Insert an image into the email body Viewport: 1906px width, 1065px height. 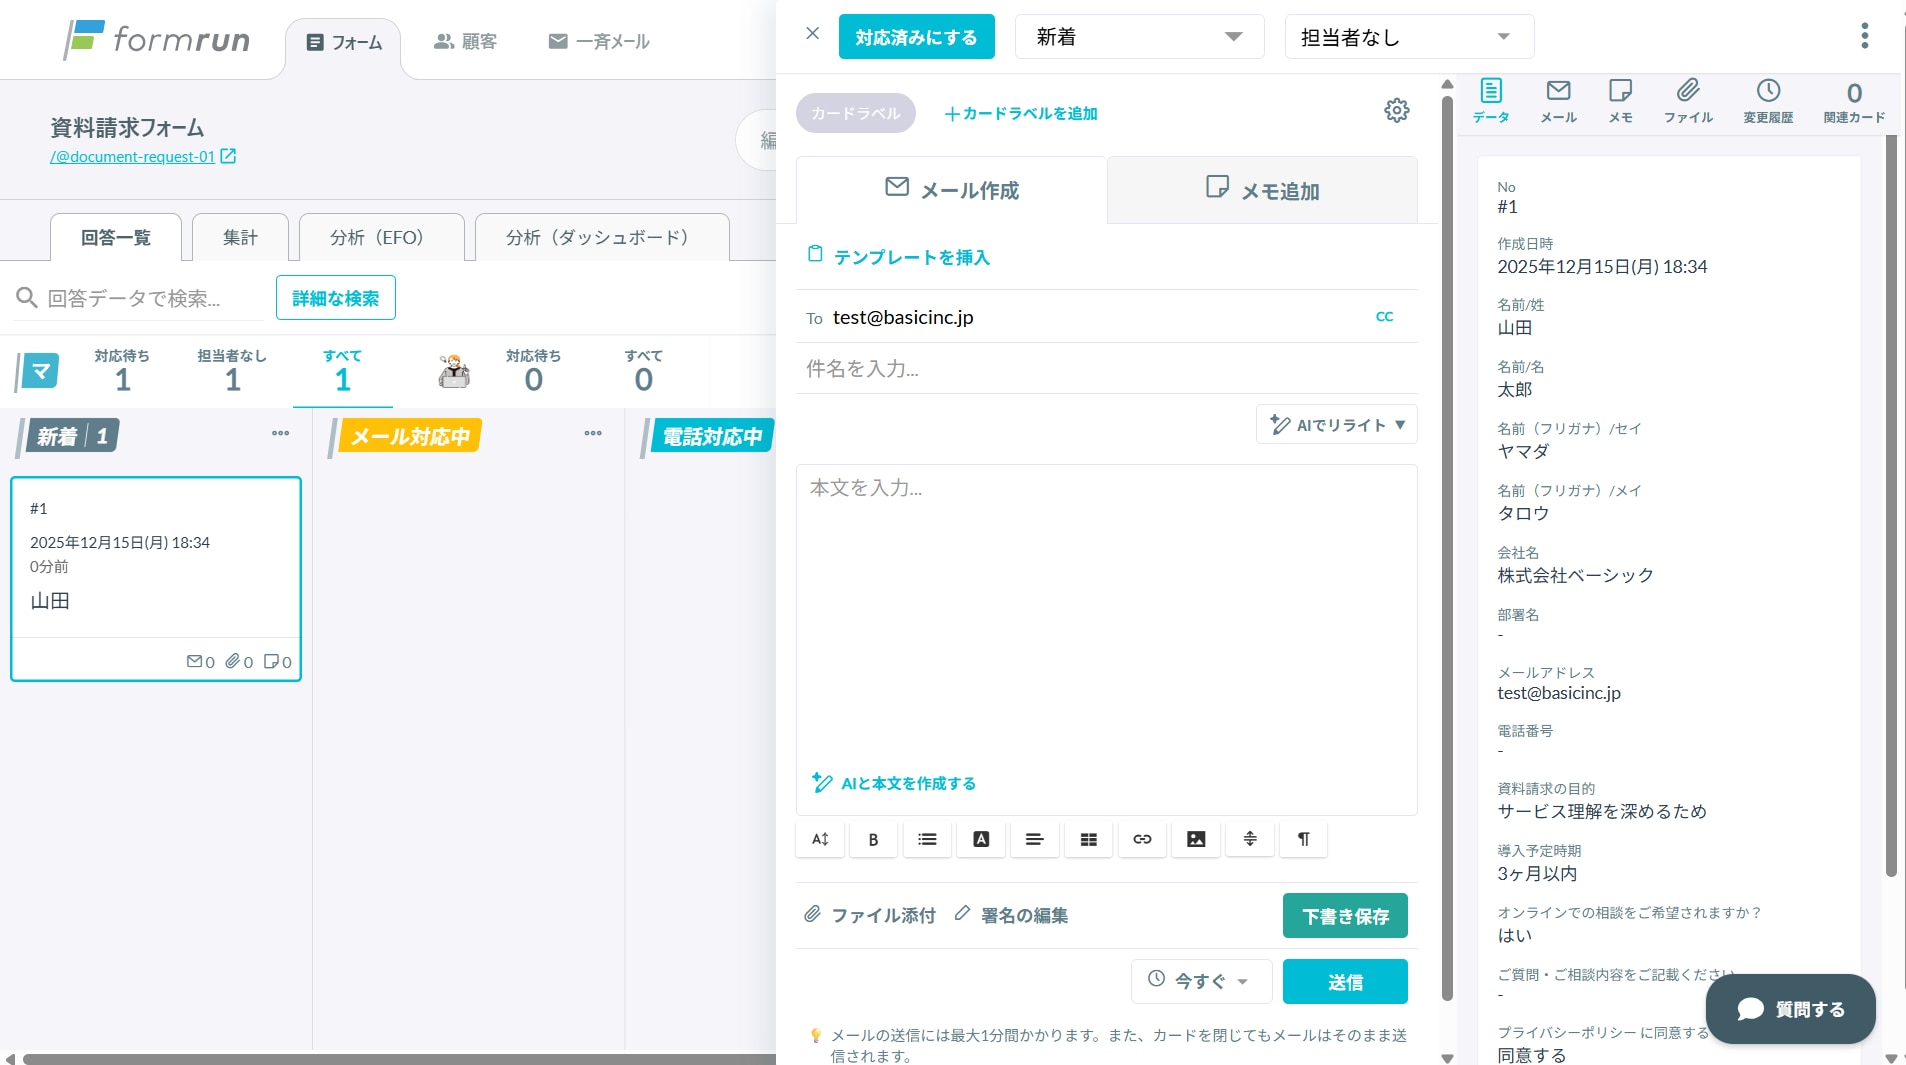pos(1195,839)
